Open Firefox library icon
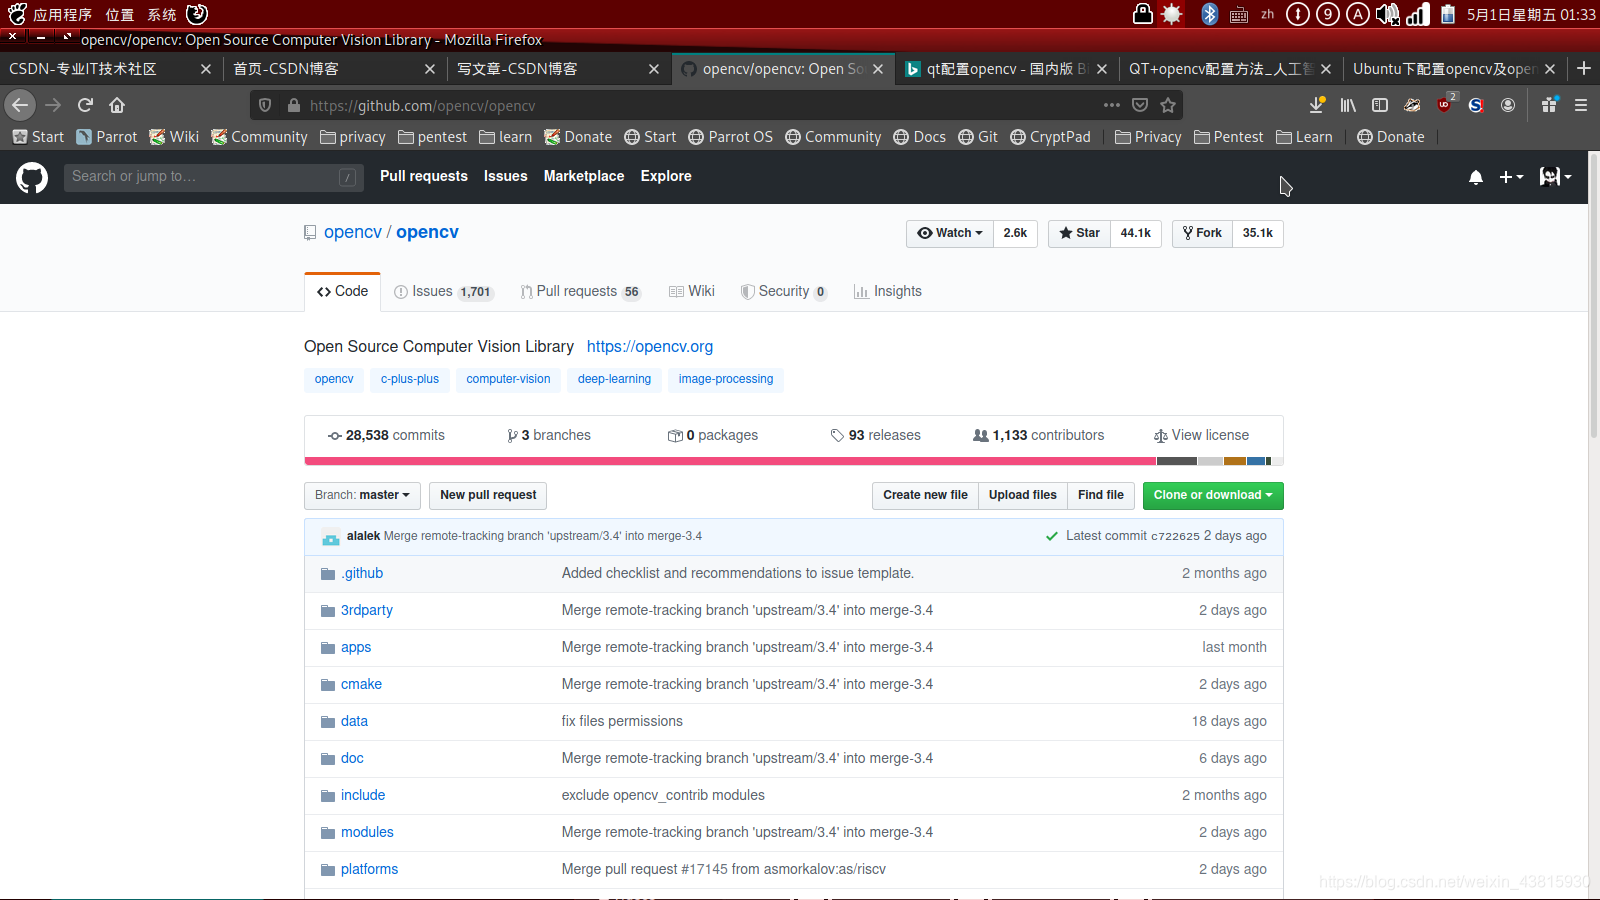The height and width of the screenshot is (900, 1600). (x=1348, y=105)
